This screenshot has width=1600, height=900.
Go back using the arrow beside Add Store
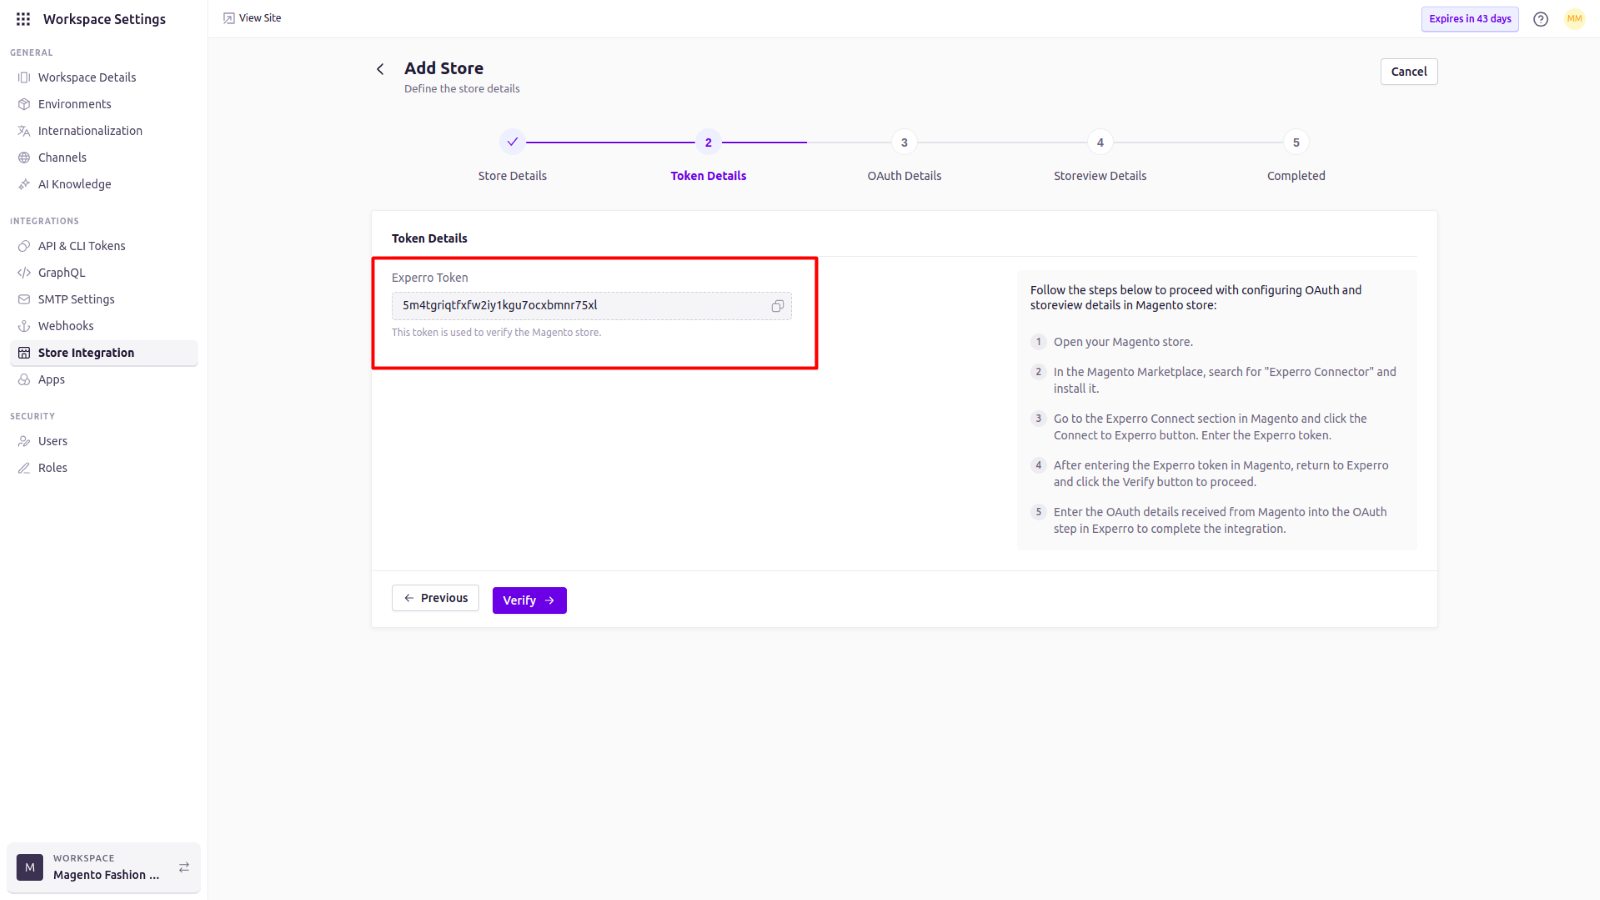(x=380, y=69)
